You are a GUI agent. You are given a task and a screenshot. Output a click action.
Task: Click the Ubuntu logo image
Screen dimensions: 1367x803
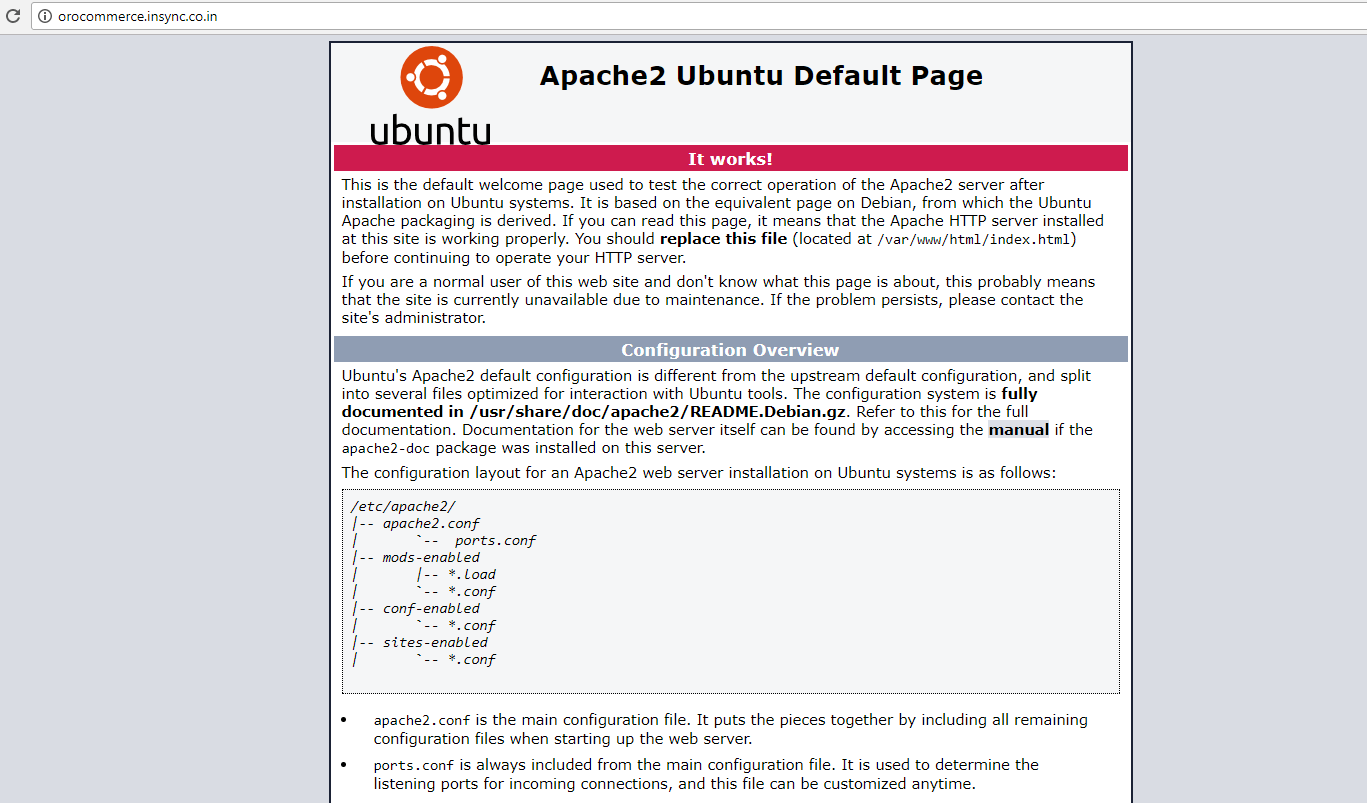coord(430,96)
